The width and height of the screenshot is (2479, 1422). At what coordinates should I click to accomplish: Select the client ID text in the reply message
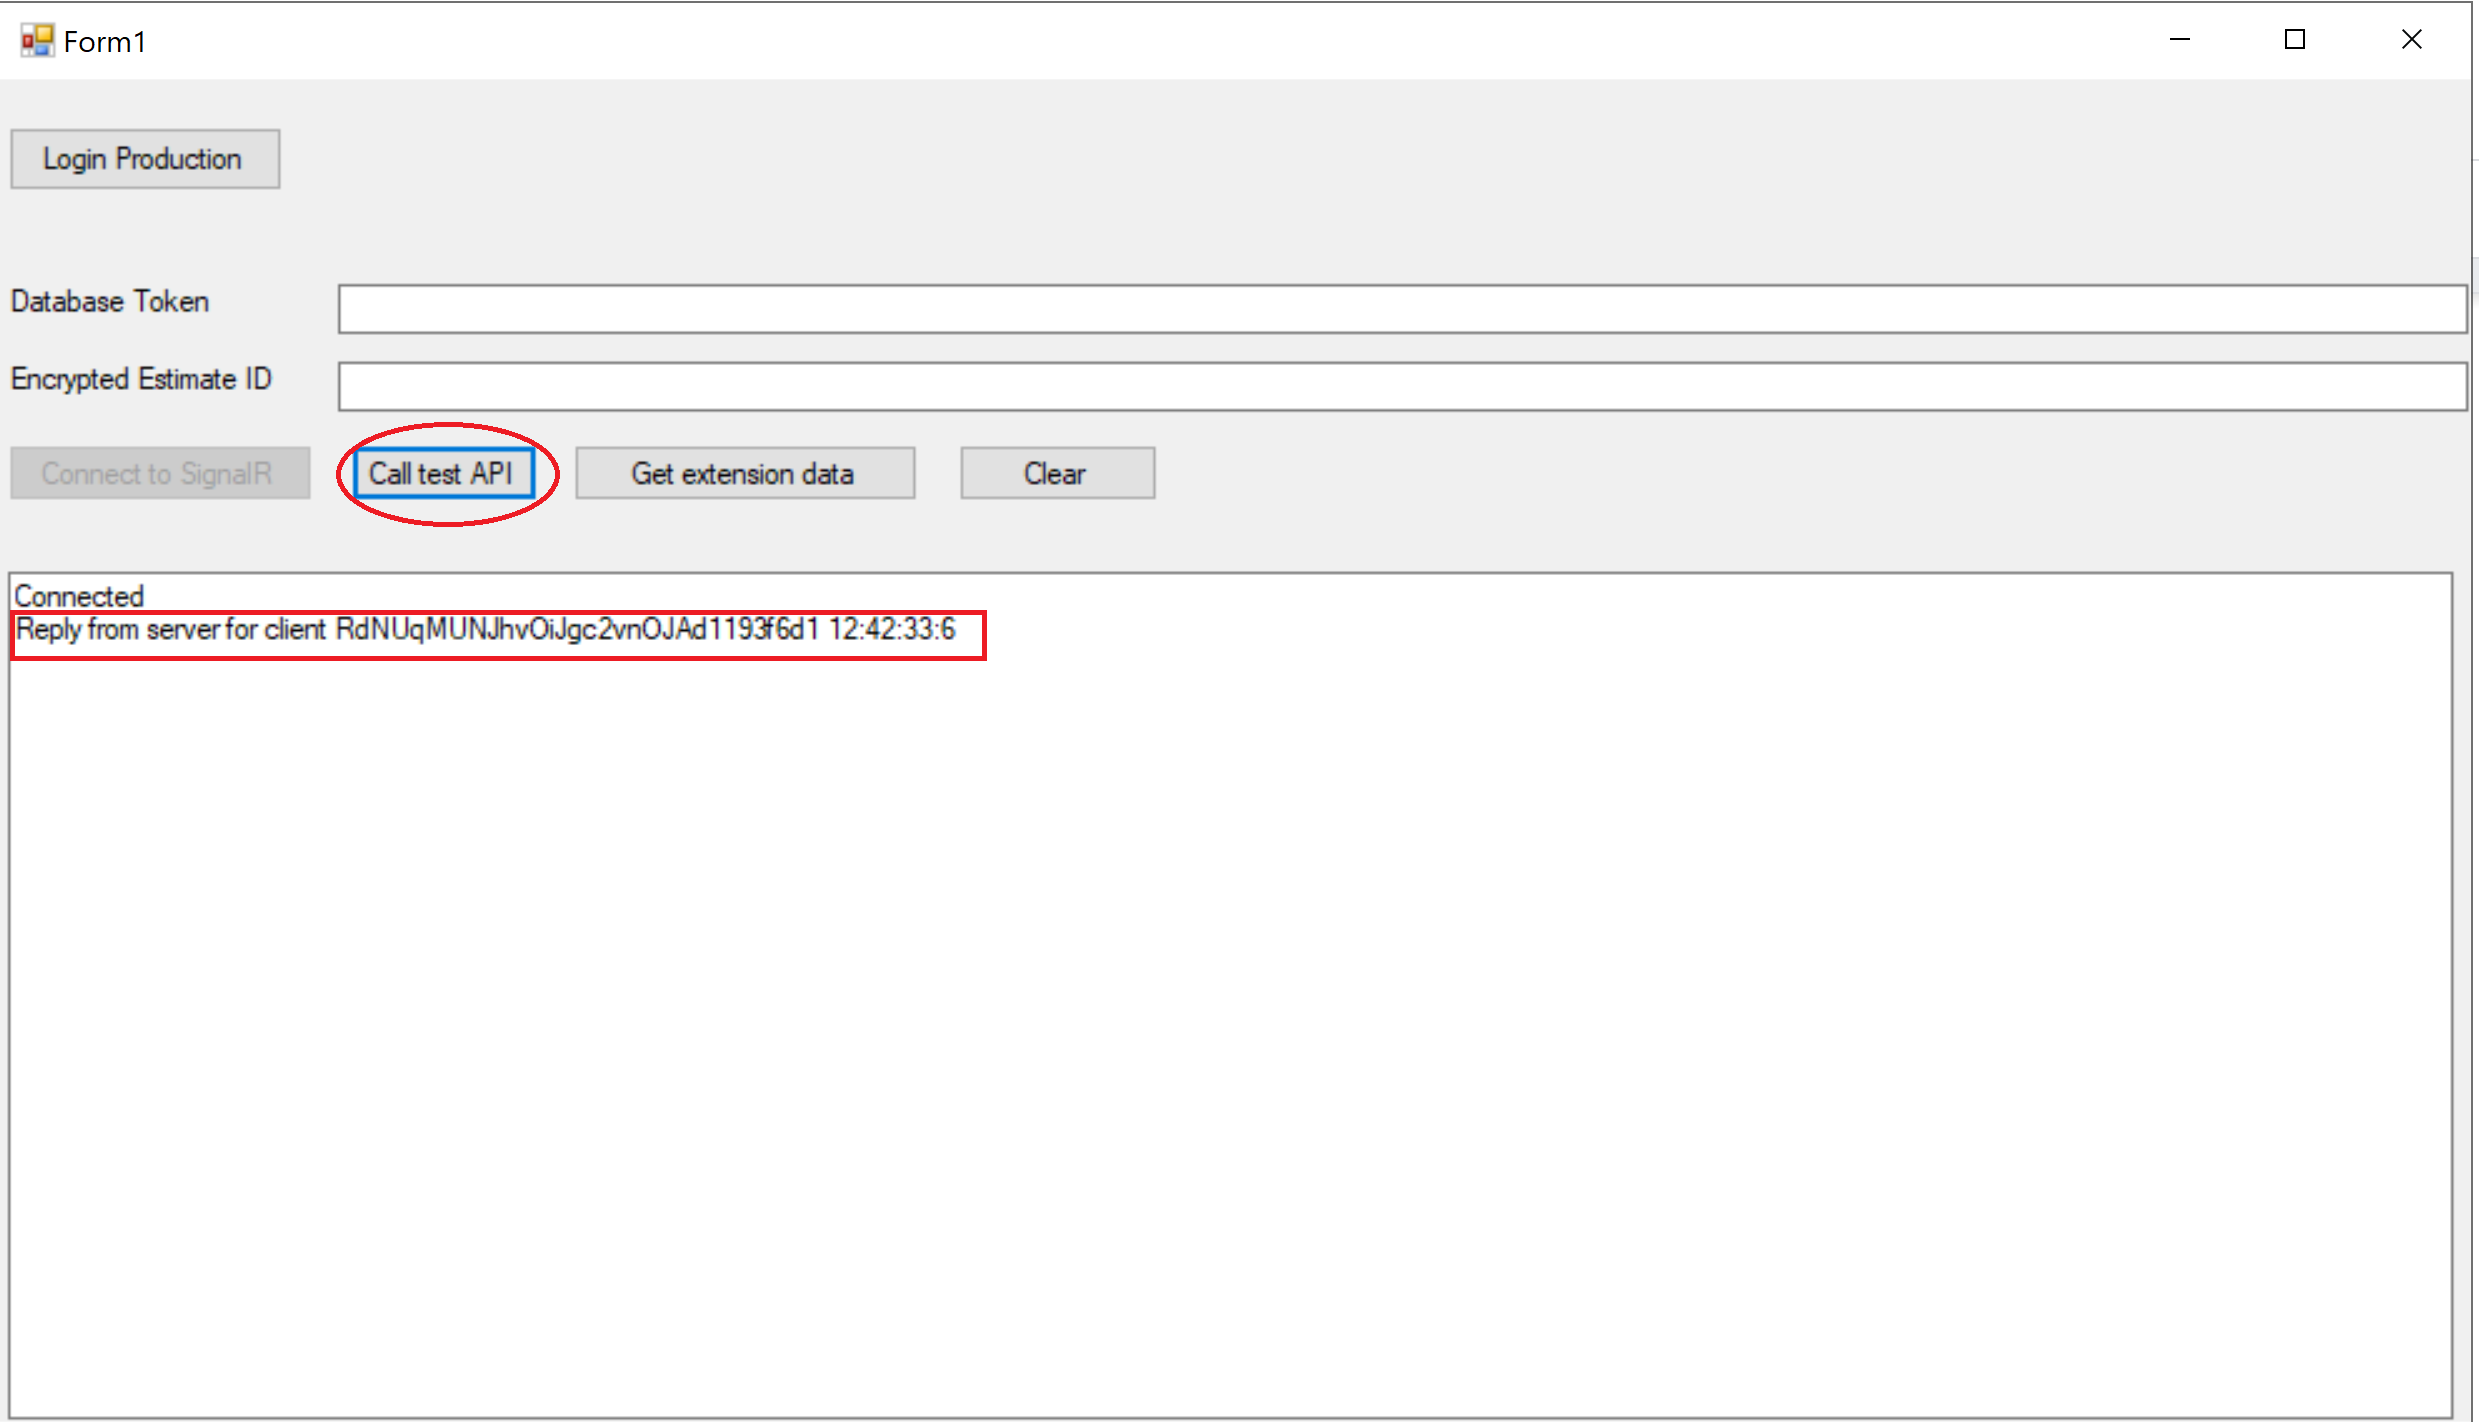pyautogui.click(x=576, y=630)
